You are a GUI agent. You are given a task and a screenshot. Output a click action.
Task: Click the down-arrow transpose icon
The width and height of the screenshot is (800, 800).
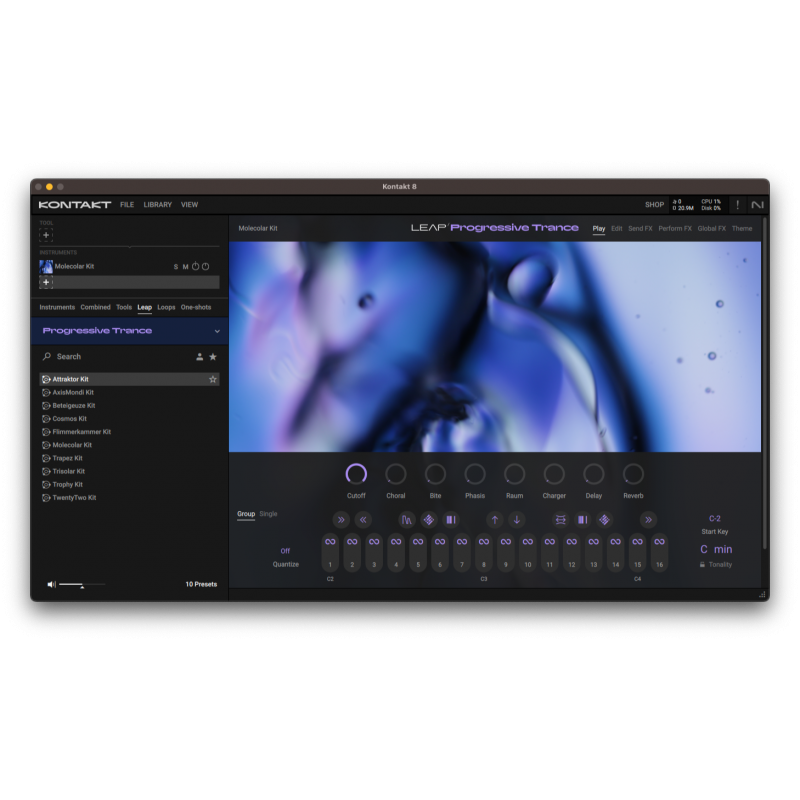[x=517, y=520]
